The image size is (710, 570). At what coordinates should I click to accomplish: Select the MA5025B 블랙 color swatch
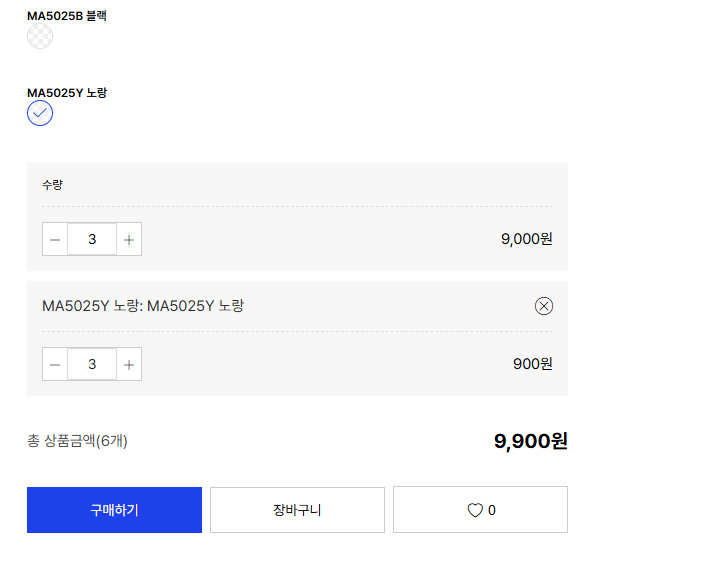40,36
